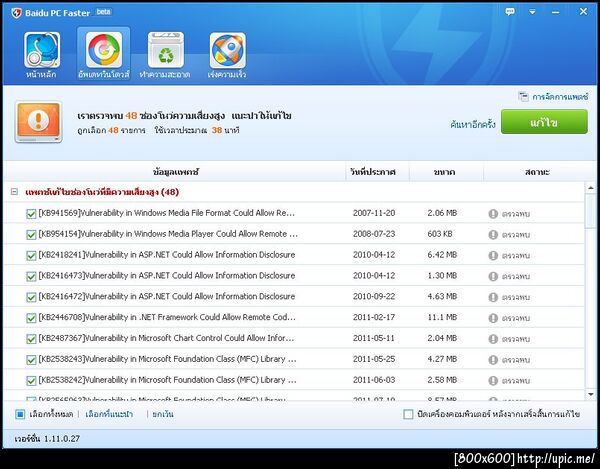Screen dimensions: 600x469
Task: Click the status icon for KB2416473
Action: coord(493,276)
